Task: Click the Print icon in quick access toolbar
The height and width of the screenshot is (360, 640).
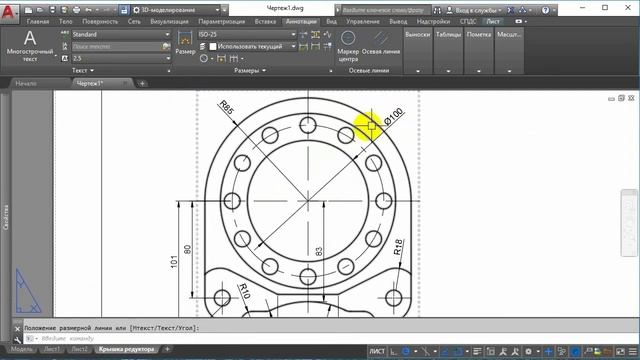Action: point(76,10)
